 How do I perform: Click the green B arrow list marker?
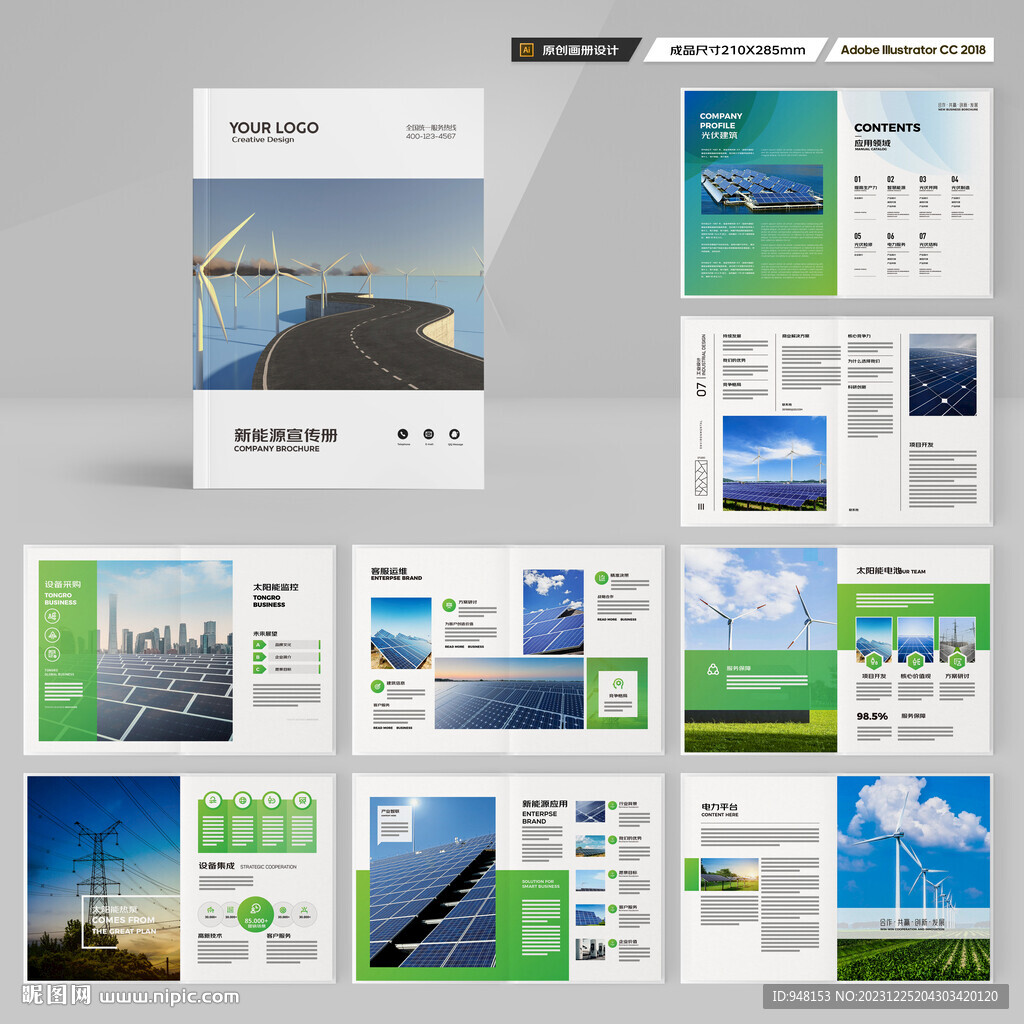click(259, 657)
